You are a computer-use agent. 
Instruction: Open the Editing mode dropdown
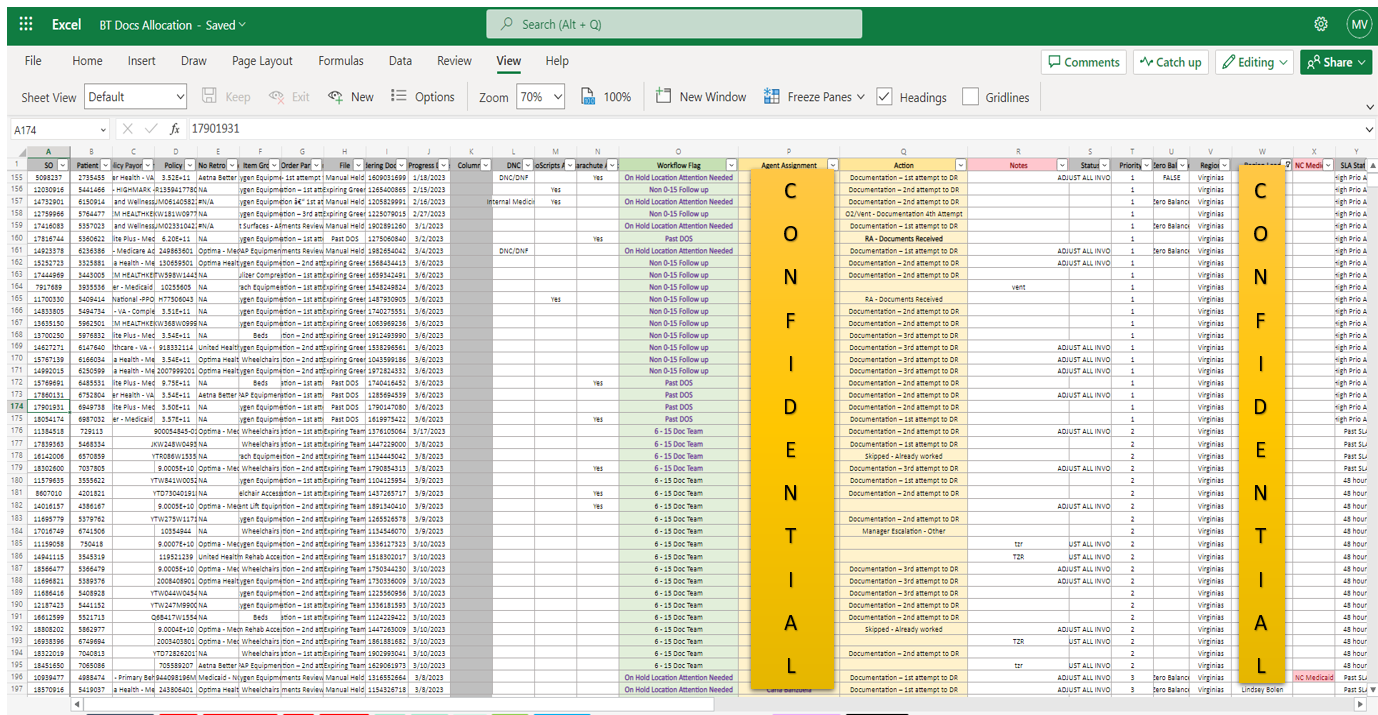coord(1255,62)
